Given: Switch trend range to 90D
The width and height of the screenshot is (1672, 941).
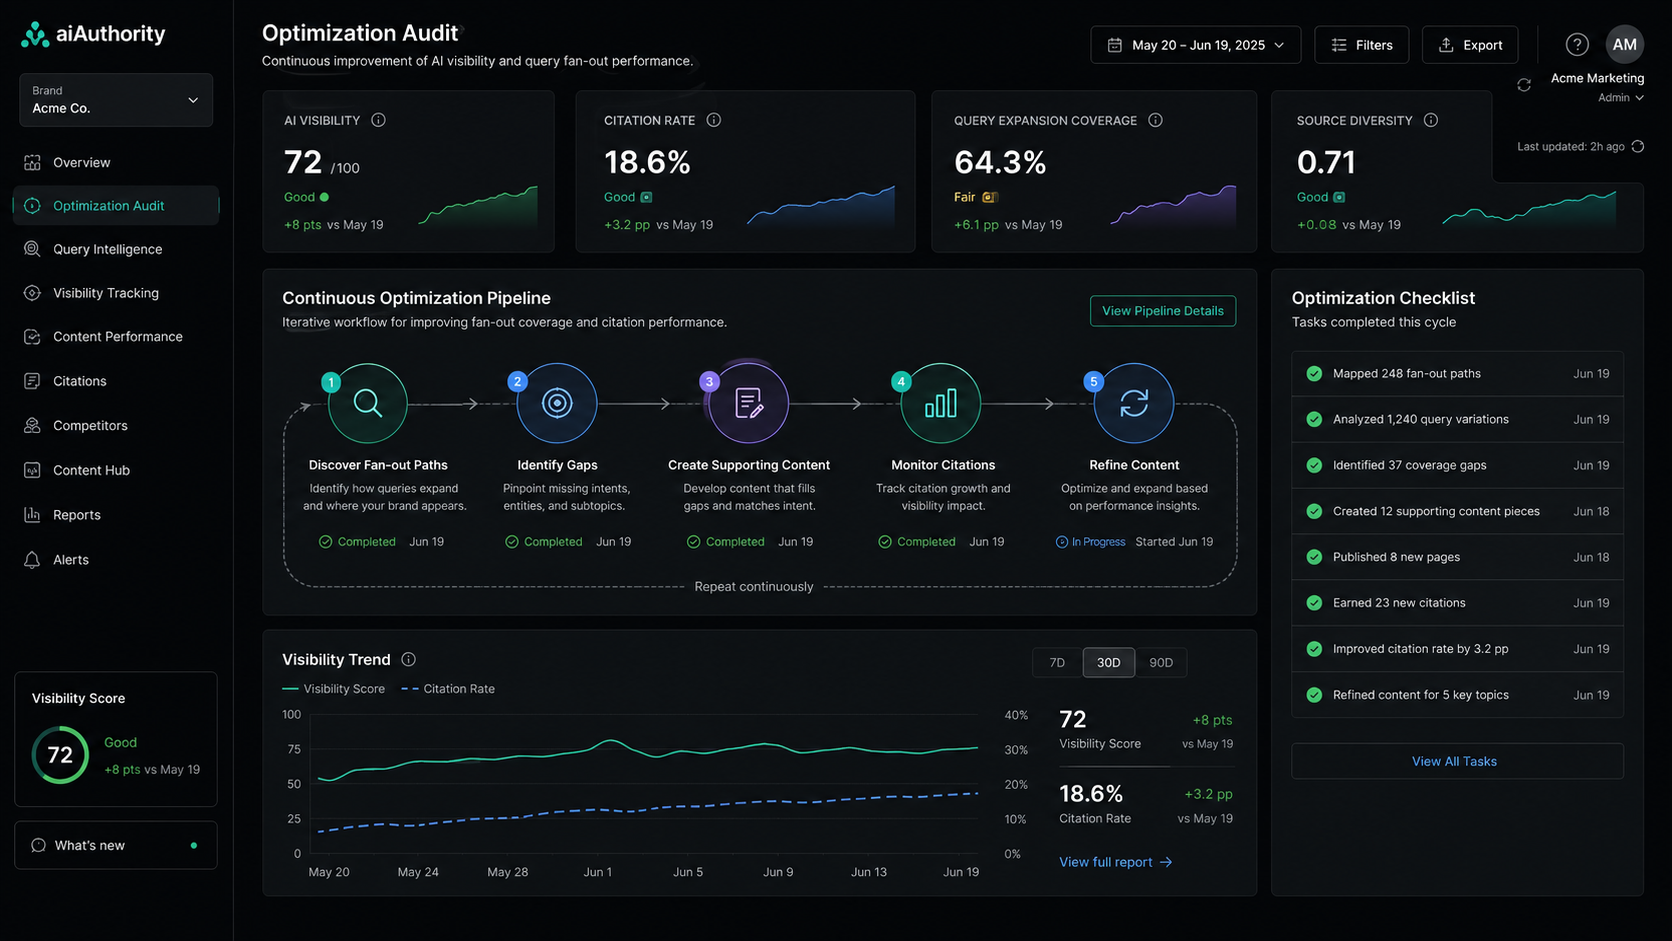Looking at the screenshot, I should click(x=1161, y=662).
